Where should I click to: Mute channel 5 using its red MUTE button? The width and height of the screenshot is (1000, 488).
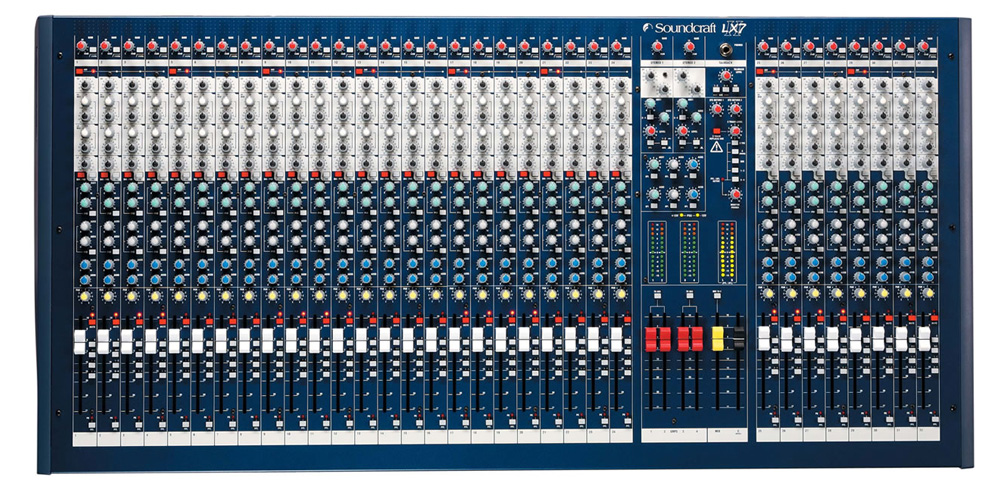pyautogui.click(x=186, y=322)
